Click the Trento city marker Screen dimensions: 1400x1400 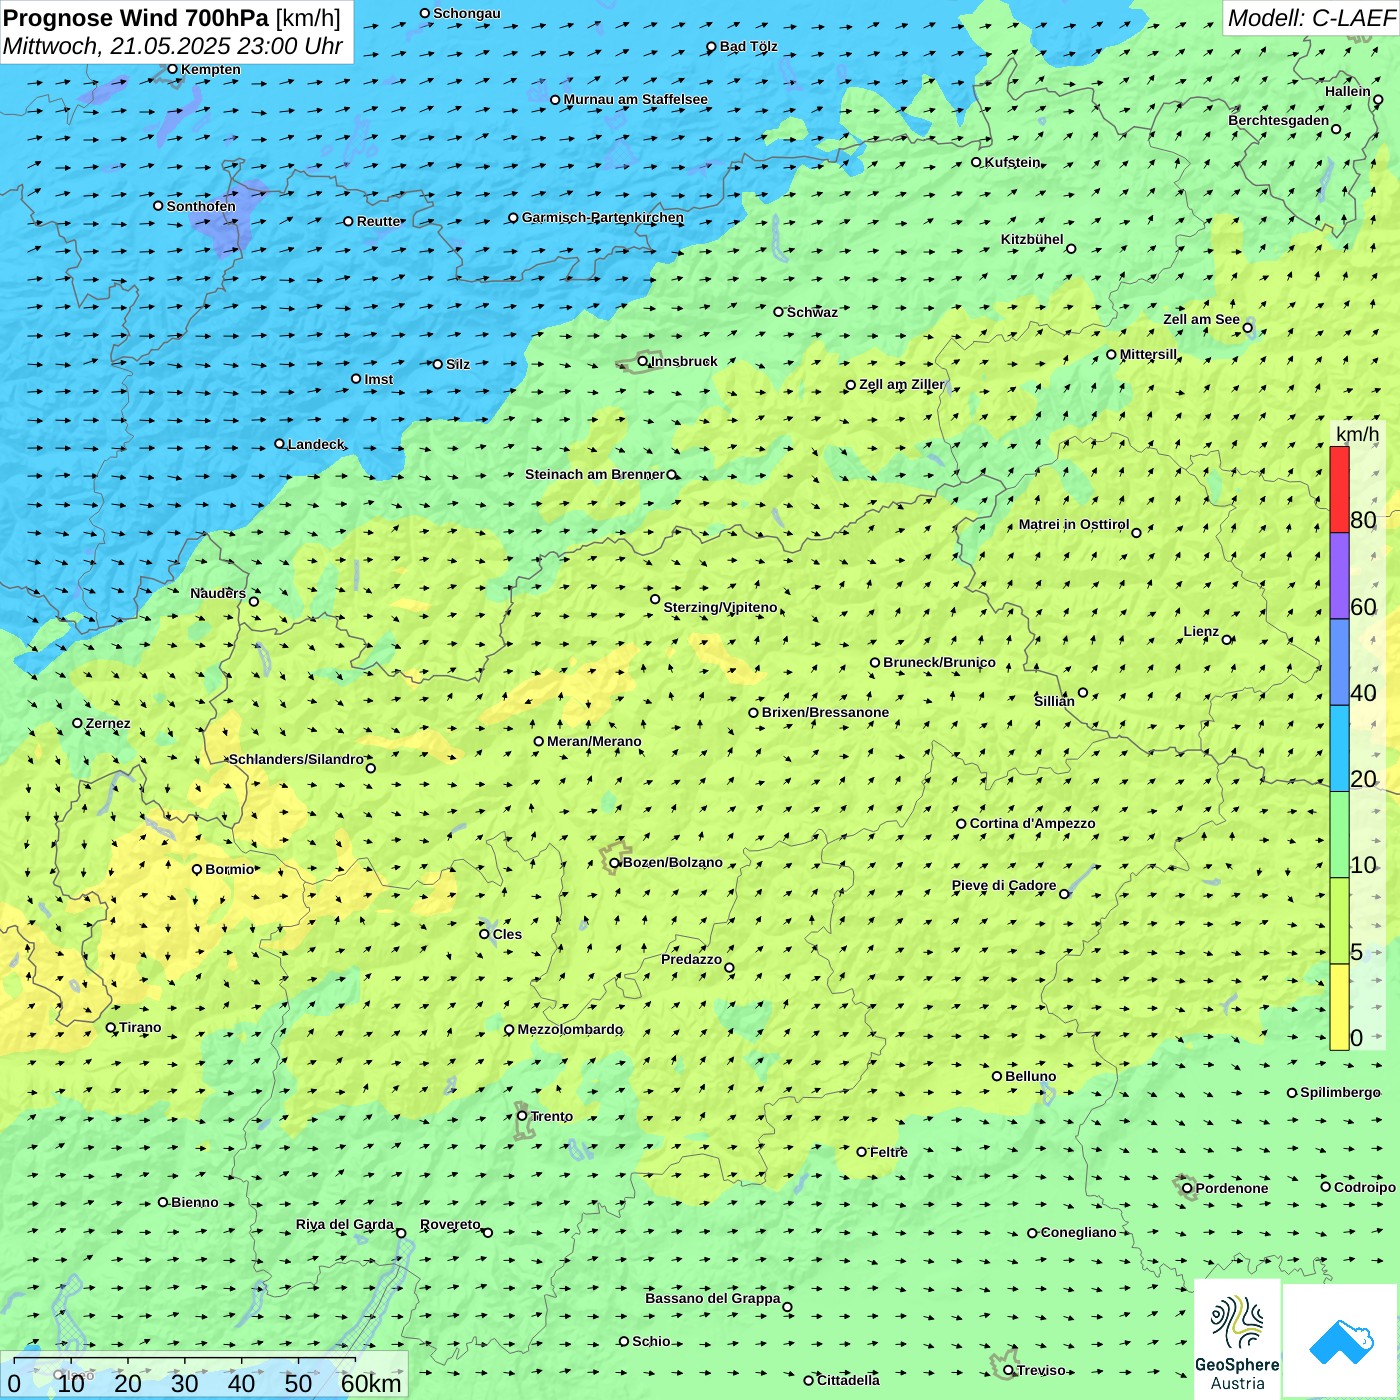point(522,1116)
